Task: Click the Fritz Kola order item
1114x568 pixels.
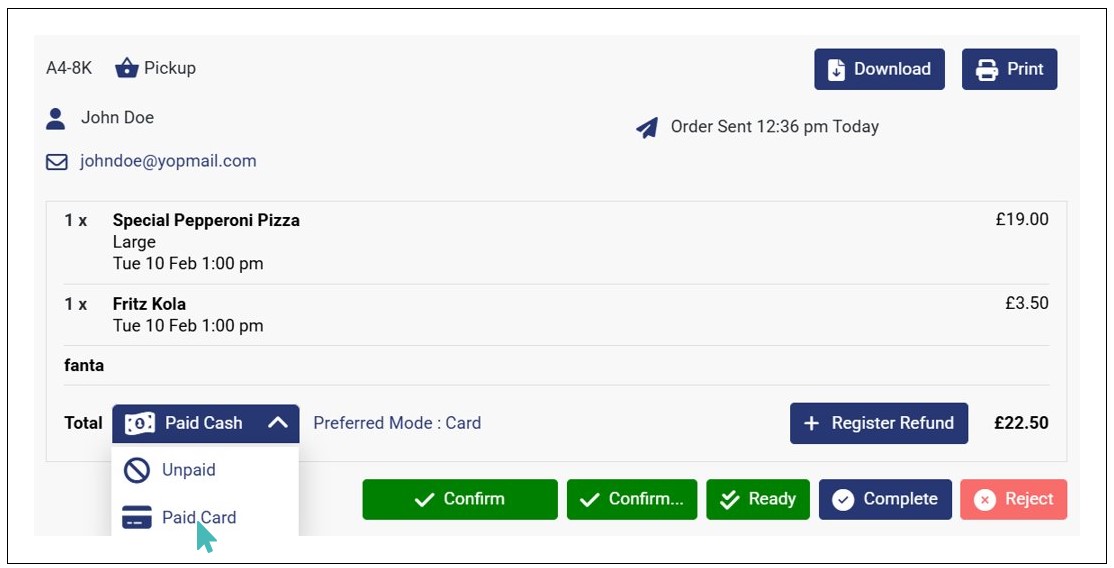Action: pyautogui.click(x=149, y=304)
